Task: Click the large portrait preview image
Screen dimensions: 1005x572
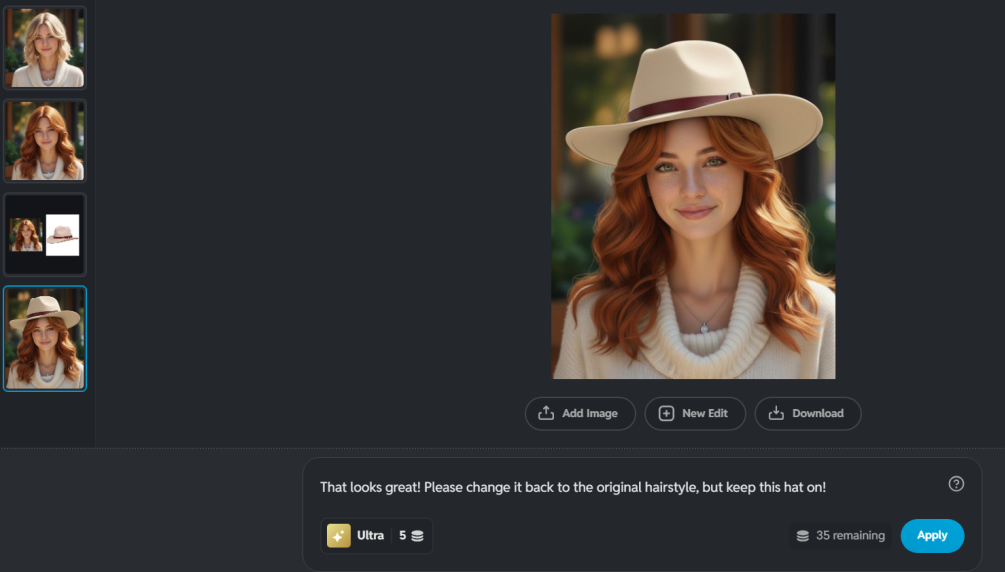Action: point(692,196)
